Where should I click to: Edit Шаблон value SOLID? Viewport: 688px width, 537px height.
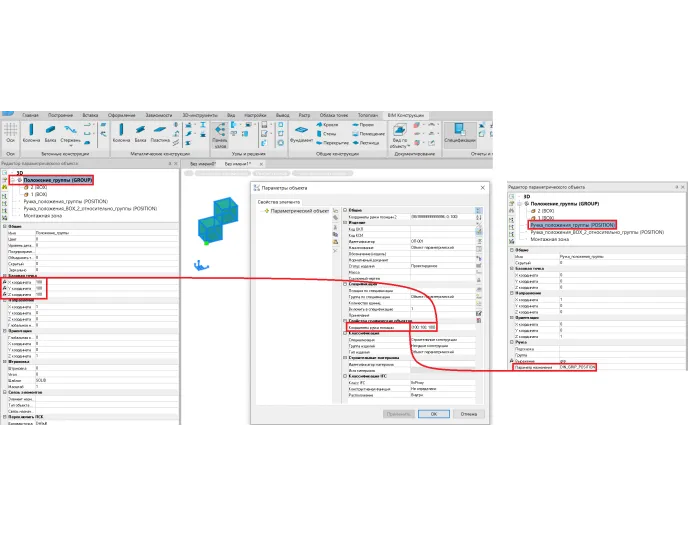click(107, 380)
